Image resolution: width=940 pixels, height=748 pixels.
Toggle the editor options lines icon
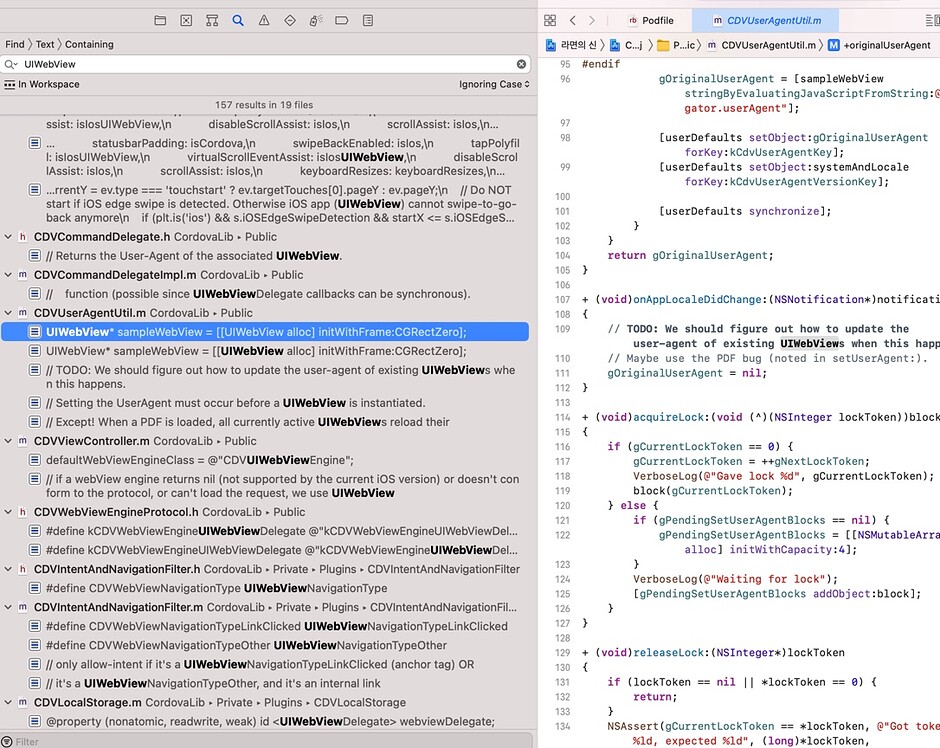coord(932,20)
